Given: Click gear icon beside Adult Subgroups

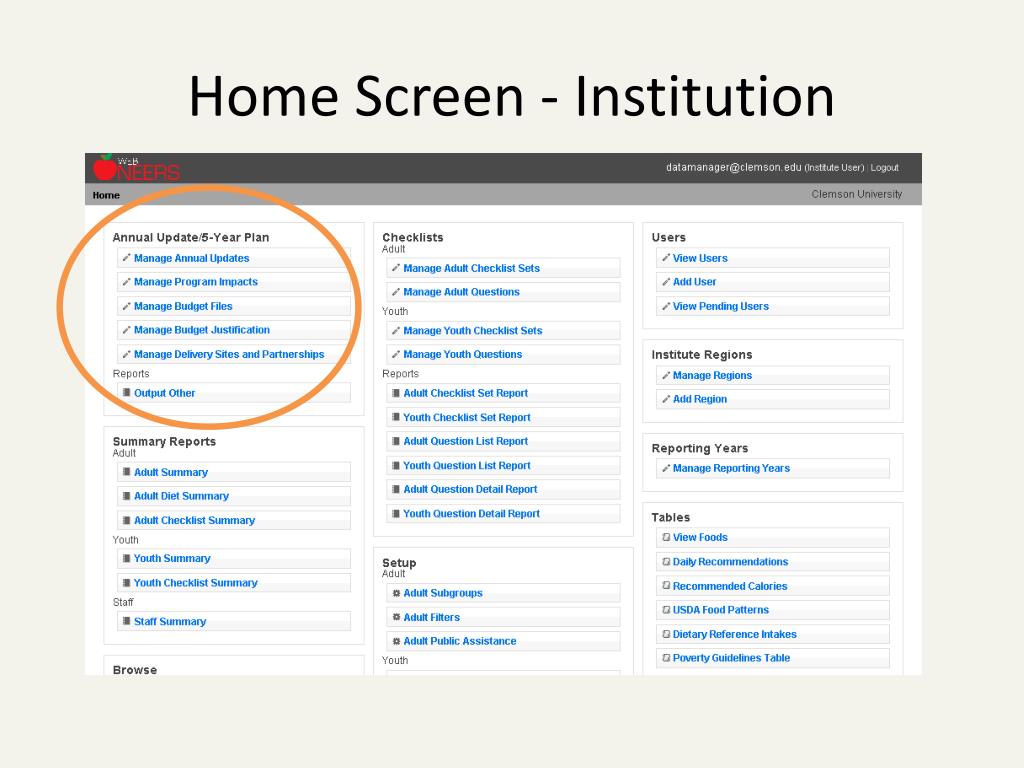Looking at the screenshot, I should [396, 593].
